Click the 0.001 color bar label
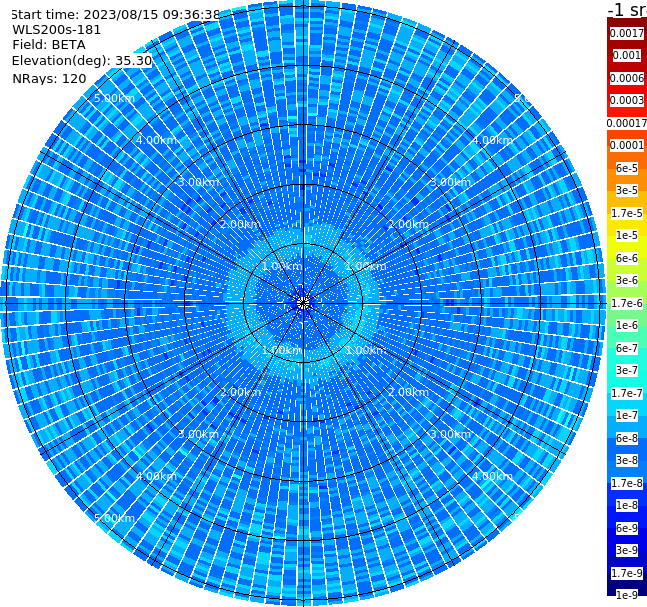Screen dimensions: 647x607 pyautogui.click(x=627, y=56)
